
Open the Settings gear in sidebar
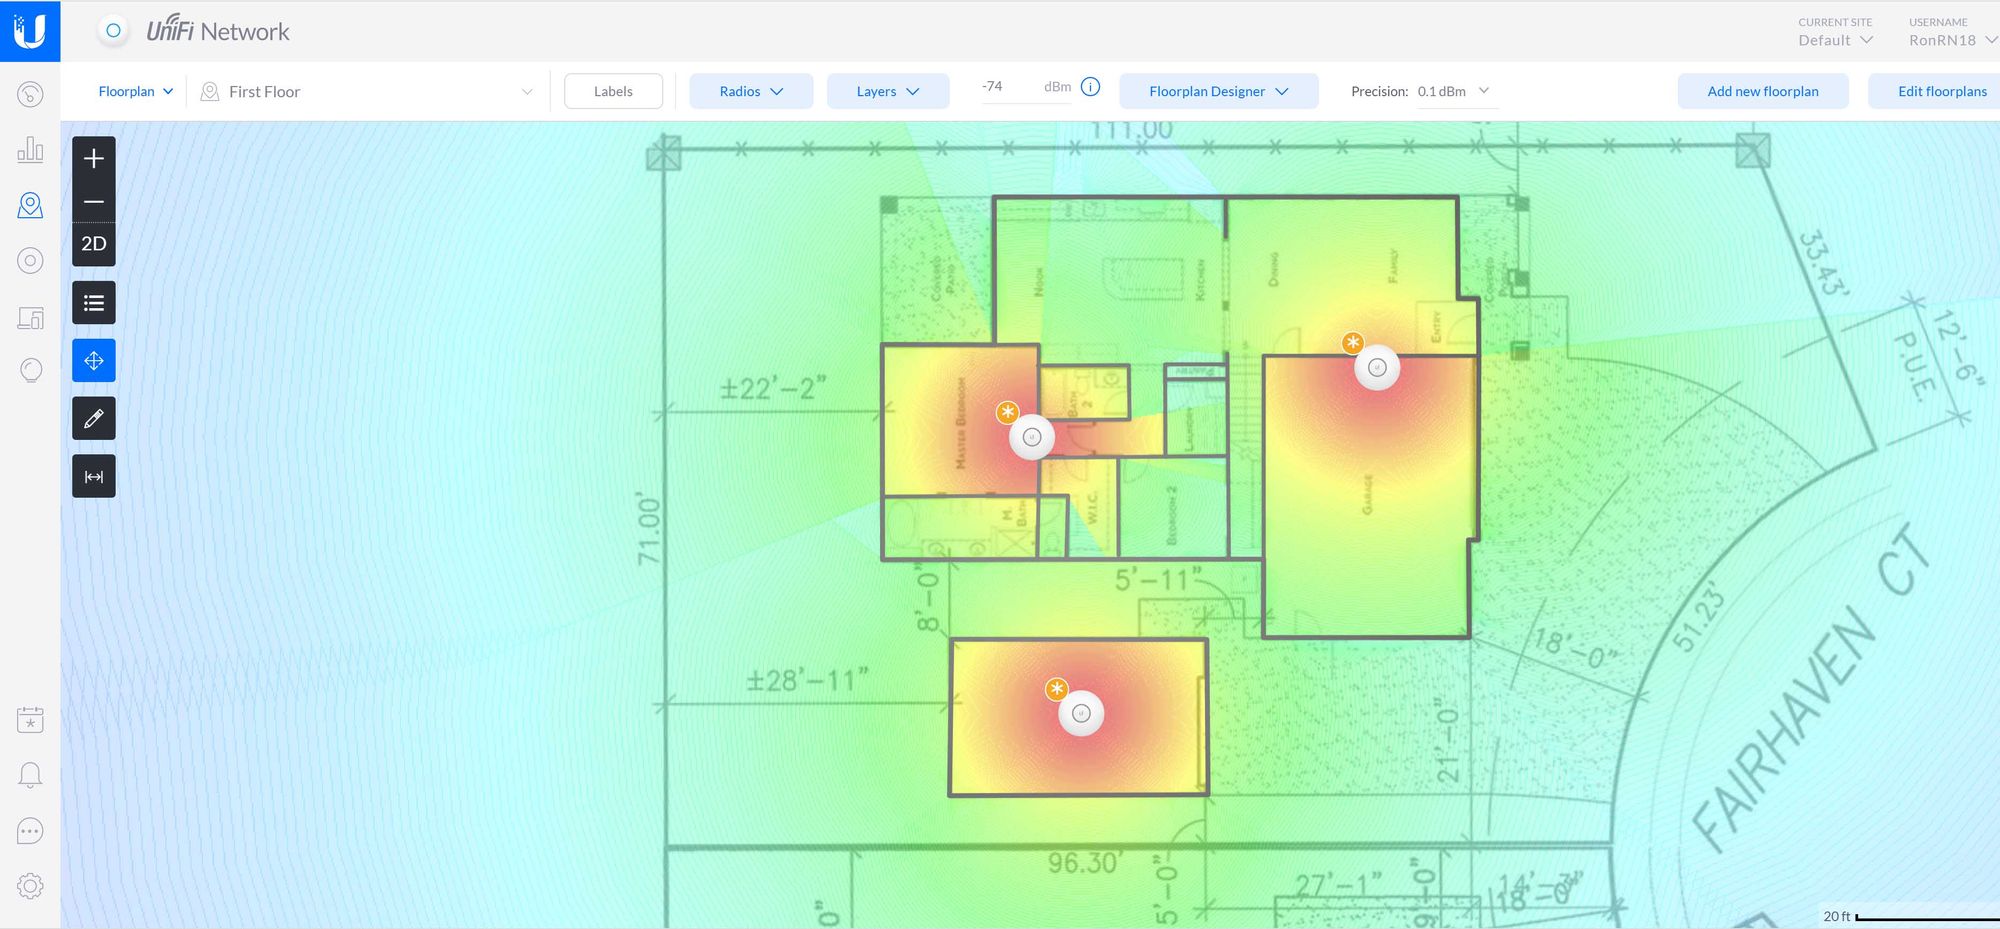(30, 886)
